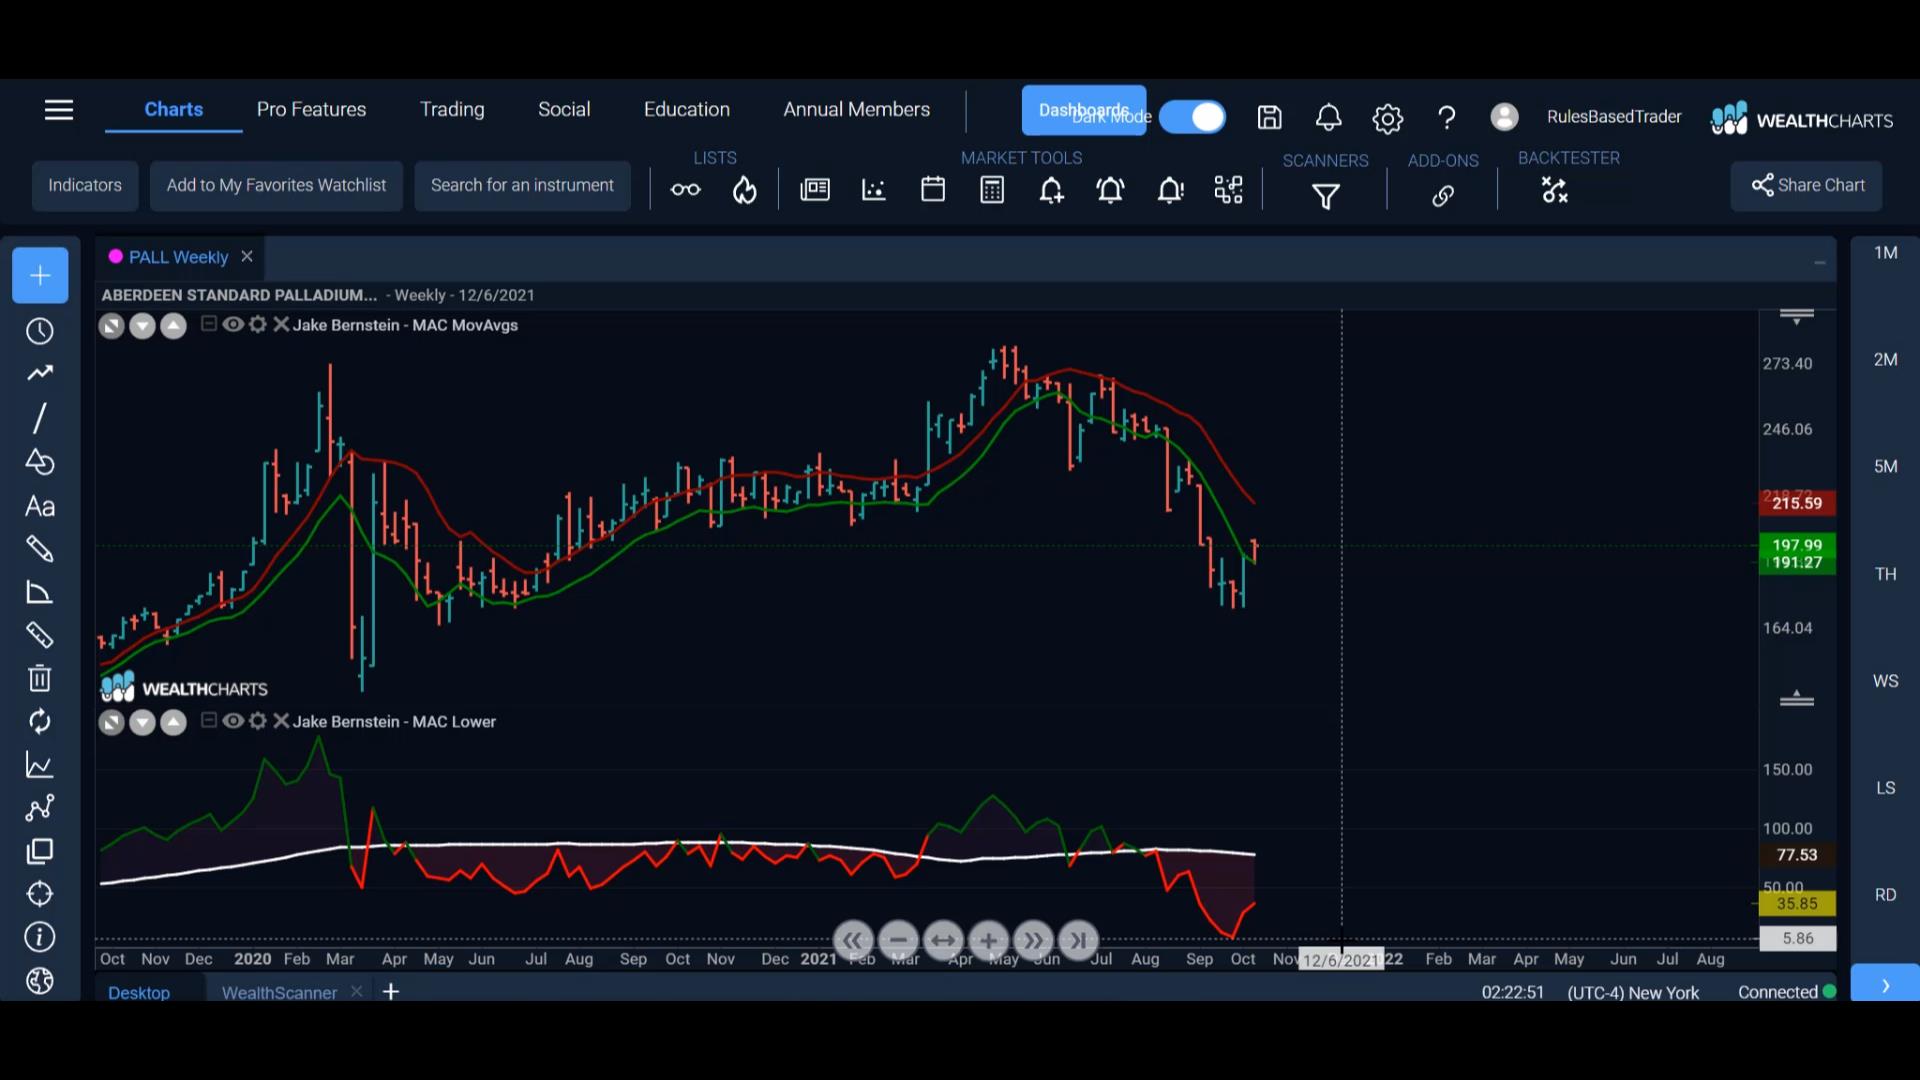Image resolution: width=1920 pixels, height=1080 pixels.
Task: Open the news market tool icon
Action: point(815,190)
